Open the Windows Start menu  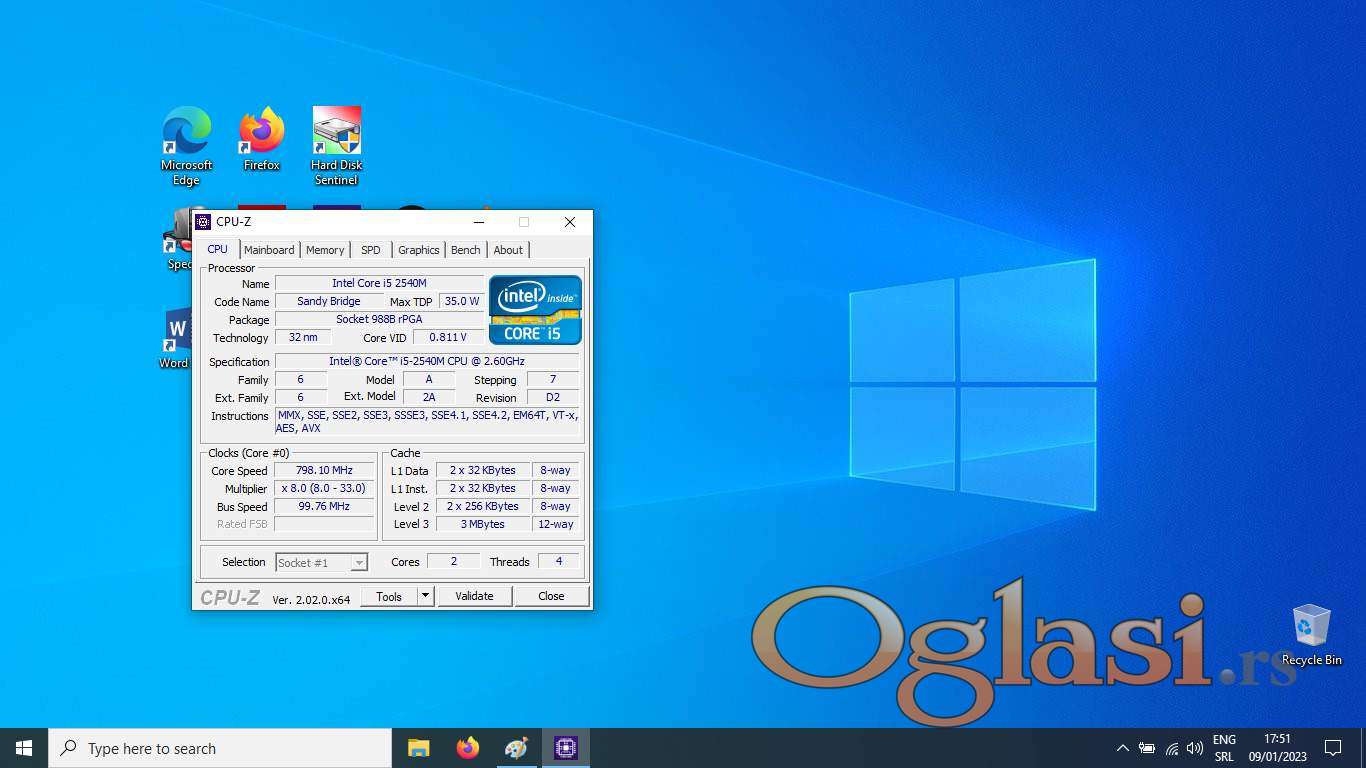[x=24, y=748]
